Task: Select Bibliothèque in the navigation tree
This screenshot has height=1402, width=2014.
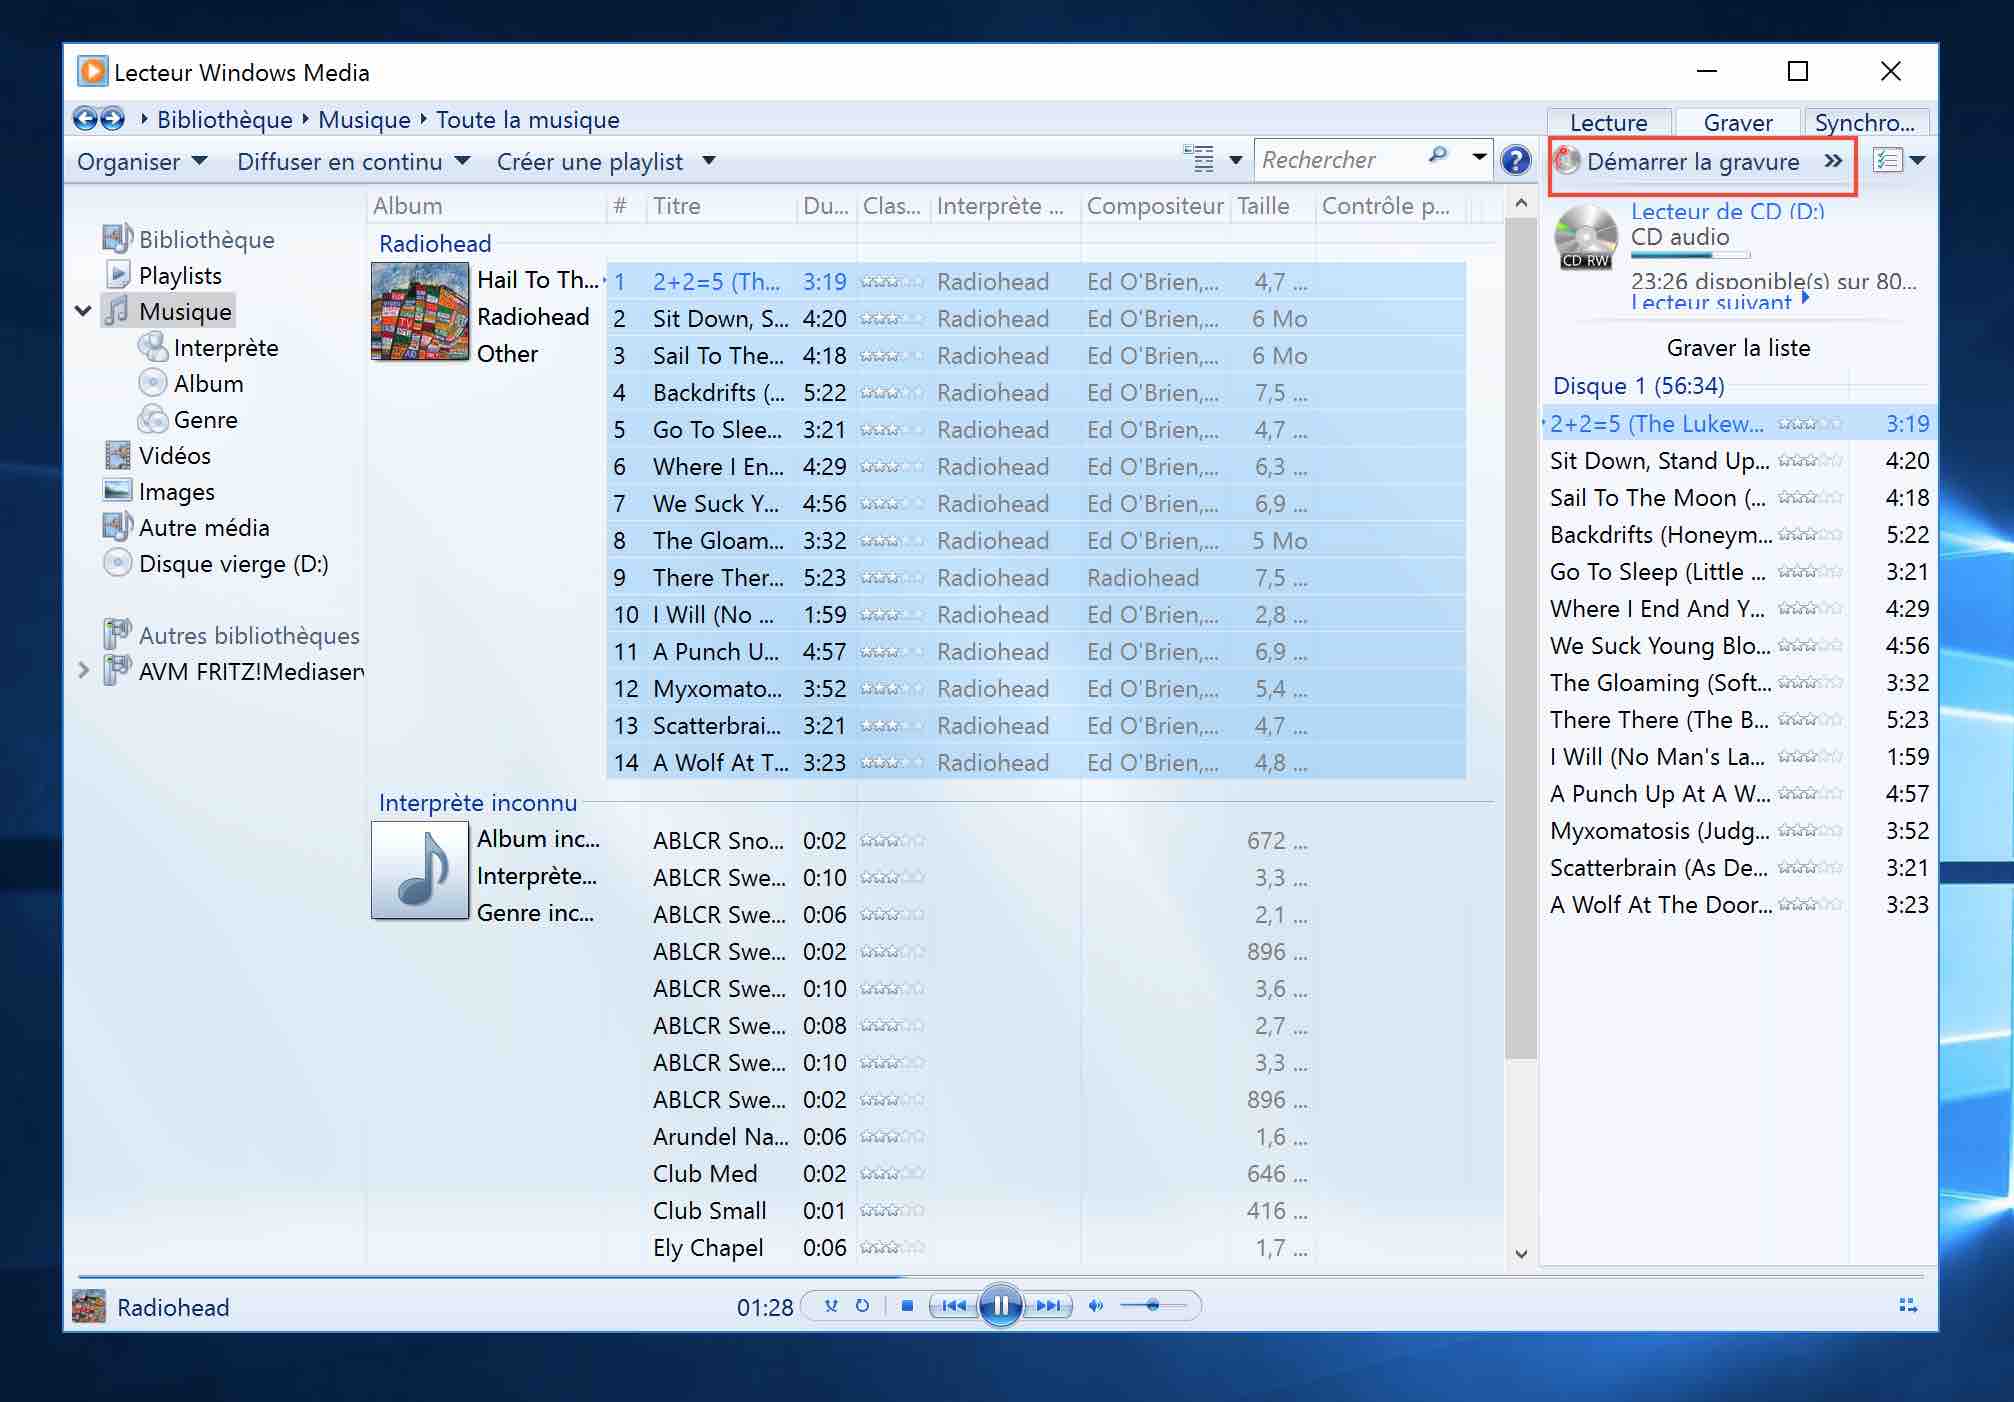Action: [x=206, y=239]
